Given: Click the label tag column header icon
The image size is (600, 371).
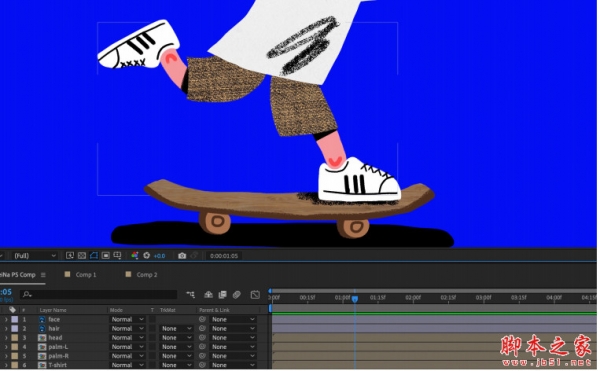Looking at the screenshot, I should click(x=12, y=310).
